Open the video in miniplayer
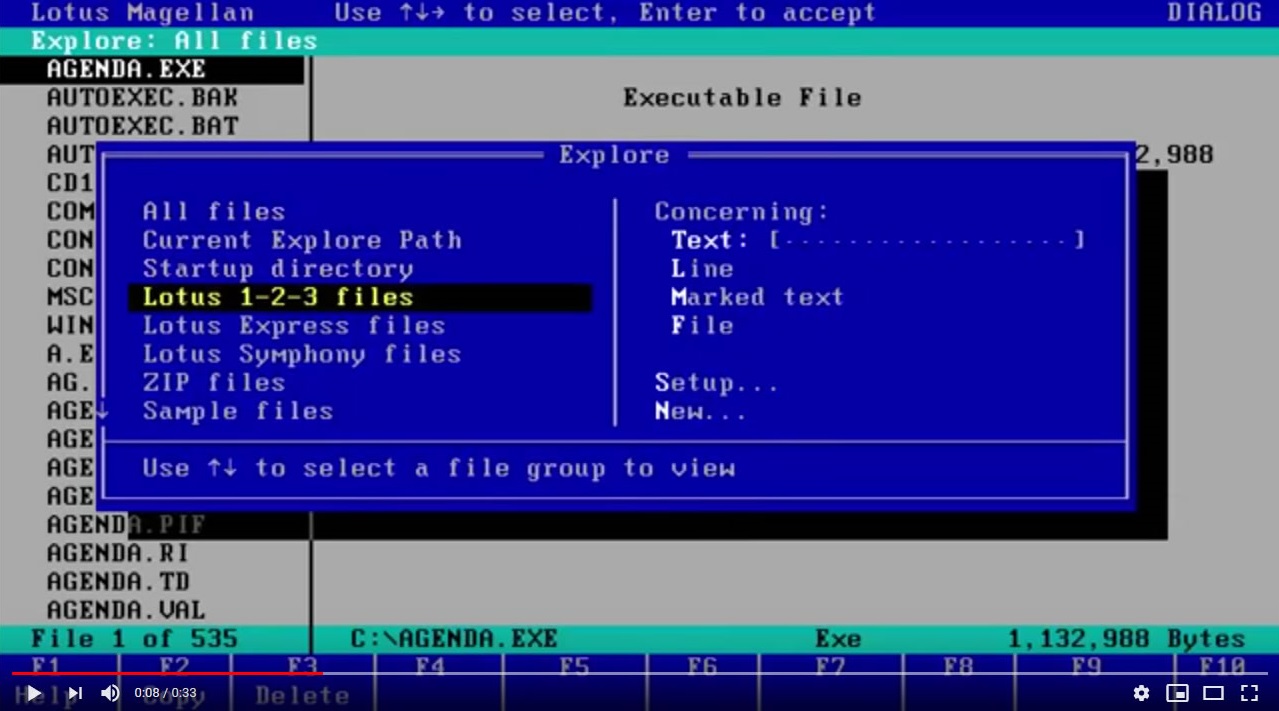Image resolution: width=1279 pixels, height=711 pixels. 1177,692
